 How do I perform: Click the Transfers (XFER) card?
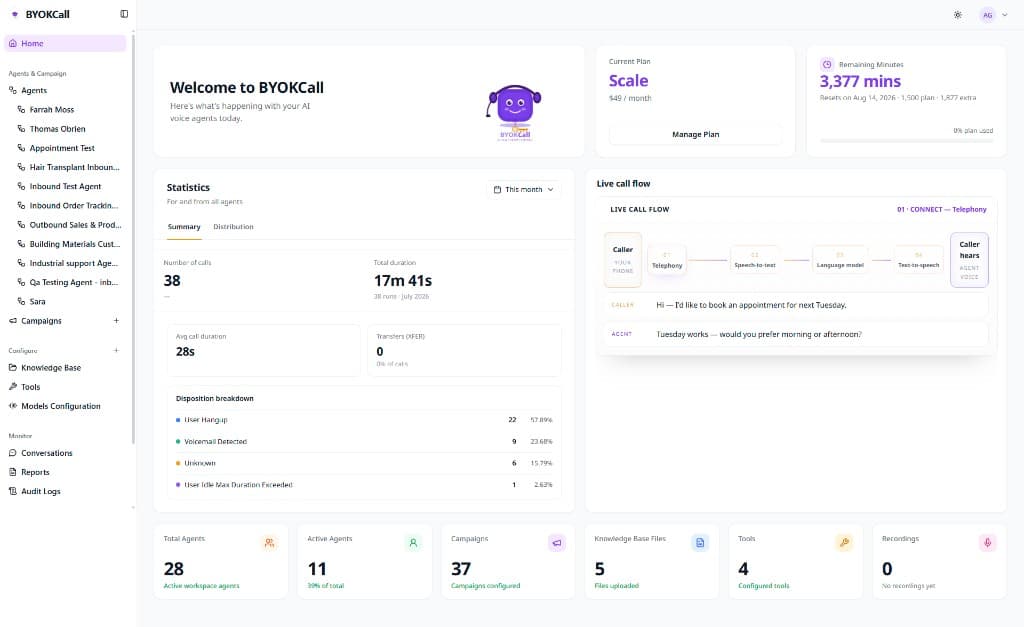pyautogui.click(x=464, y=350)
